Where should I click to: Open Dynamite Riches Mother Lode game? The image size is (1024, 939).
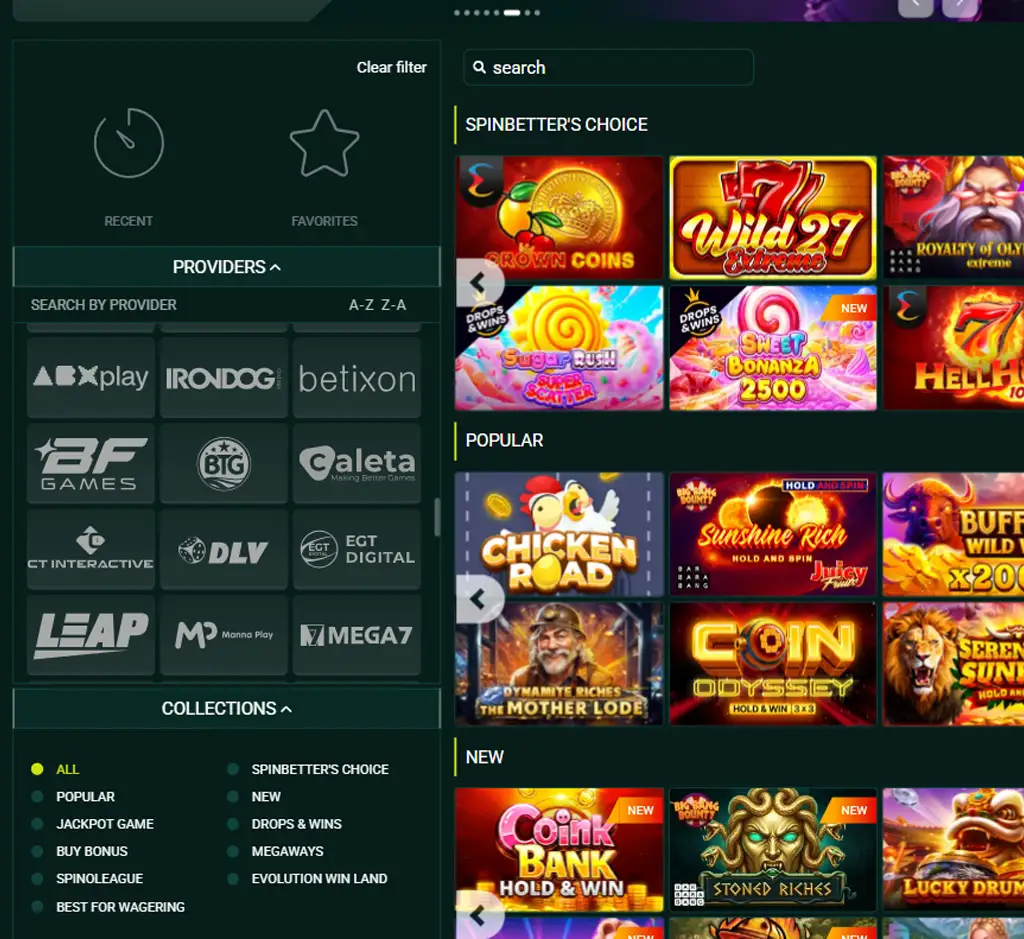pyautogui.click(x=559, y=664)
